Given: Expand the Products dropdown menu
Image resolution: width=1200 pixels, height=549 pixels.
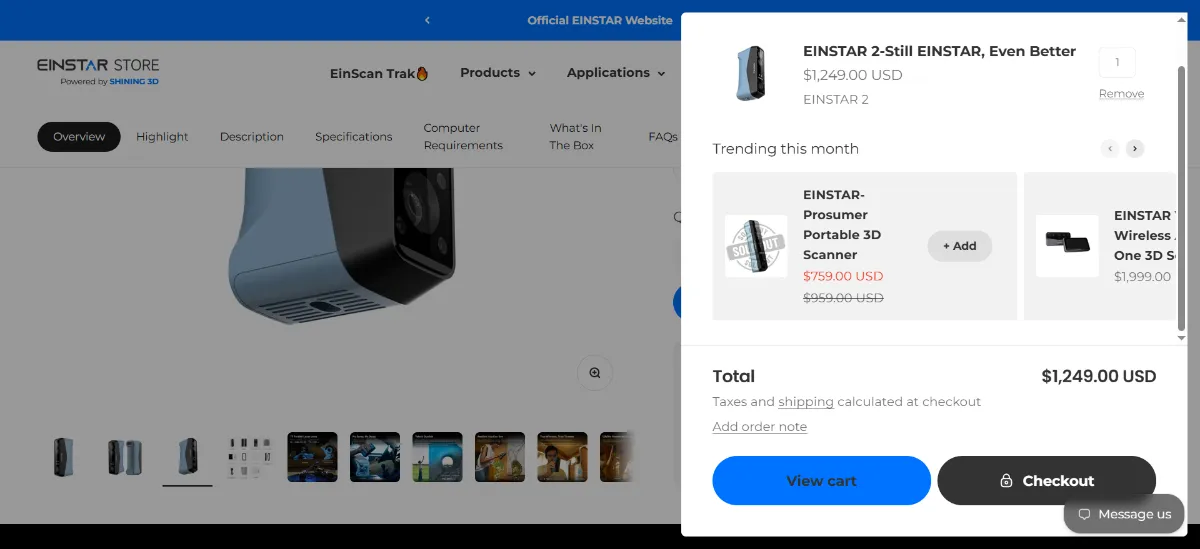Looking at the screenshot, I should coord(497,73).
